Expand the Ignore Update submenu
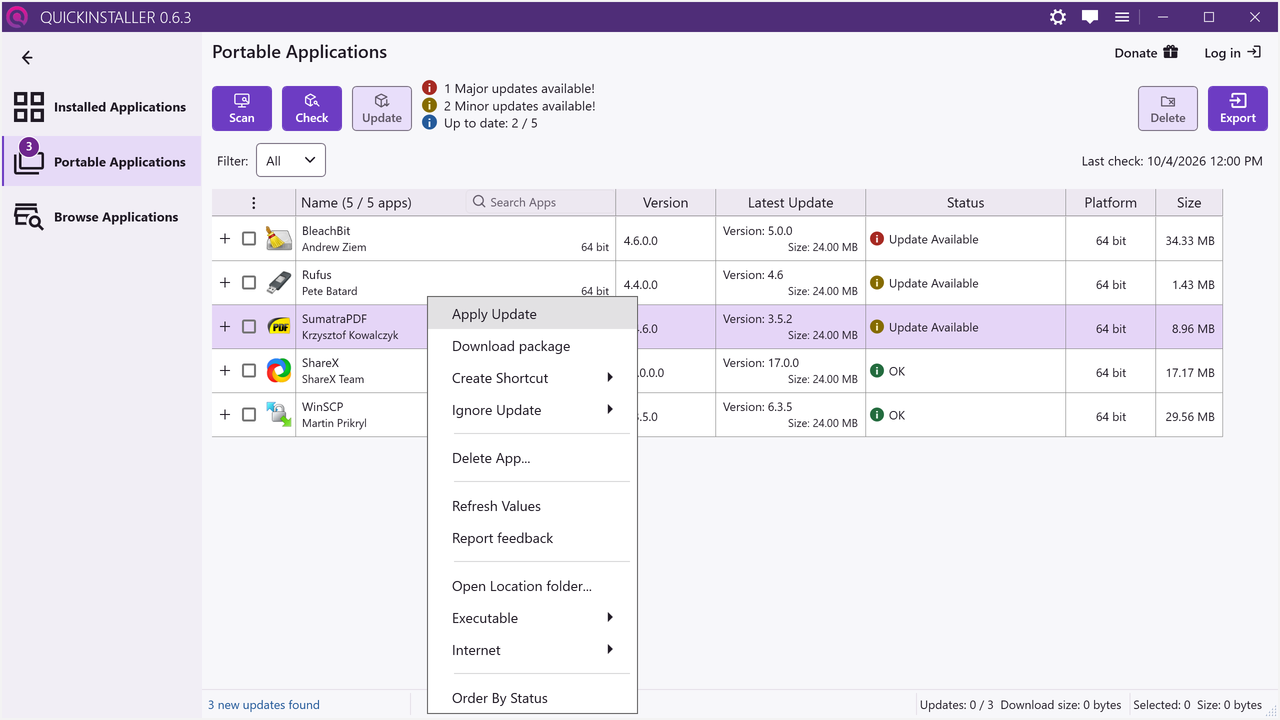 tap(532, 410)
